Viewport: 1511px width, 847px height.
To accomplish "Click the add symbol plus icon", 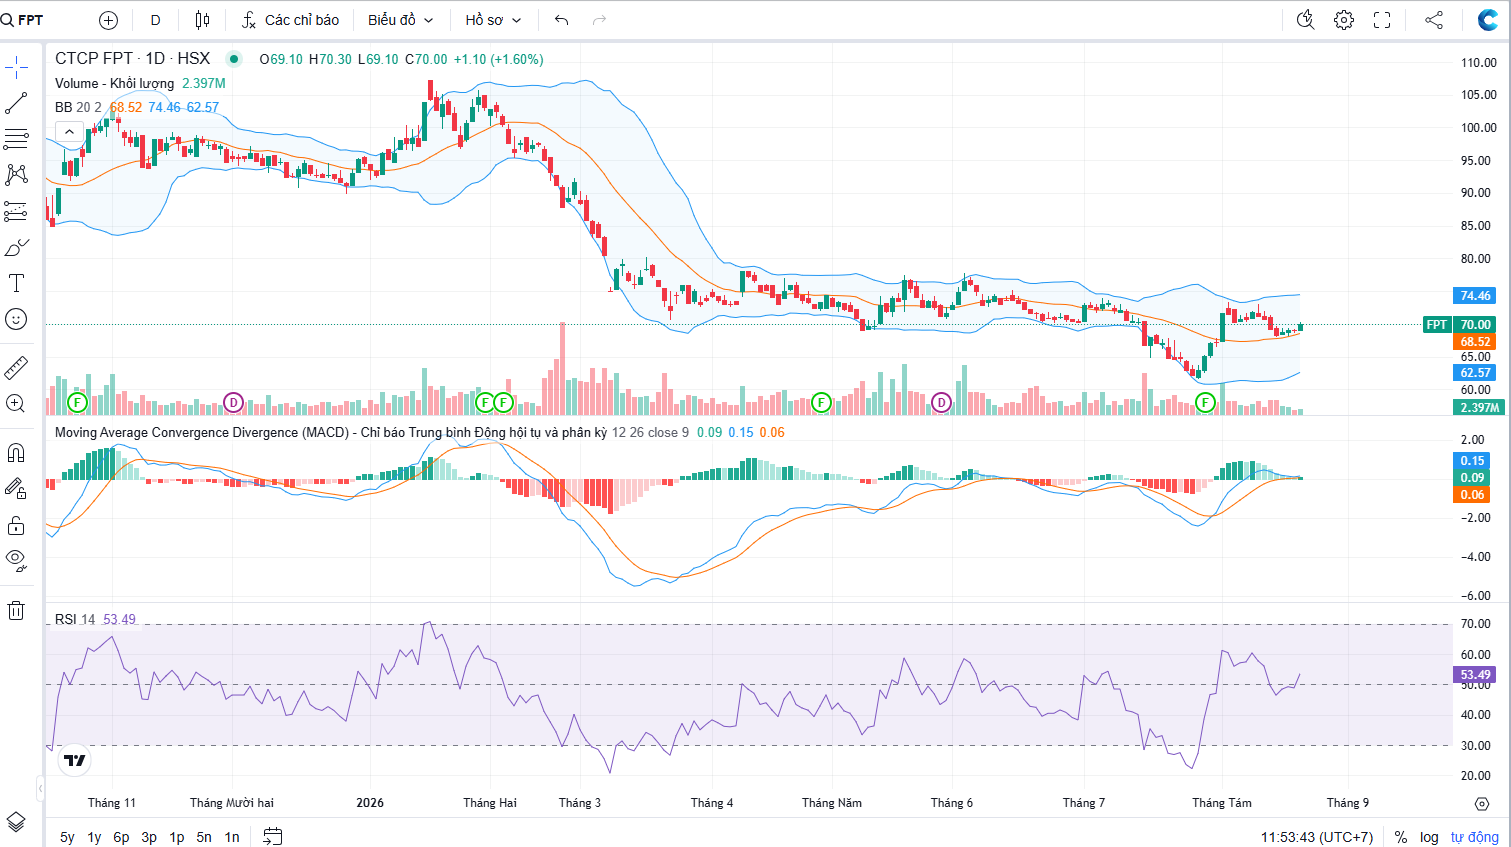I will click(109, 20).
